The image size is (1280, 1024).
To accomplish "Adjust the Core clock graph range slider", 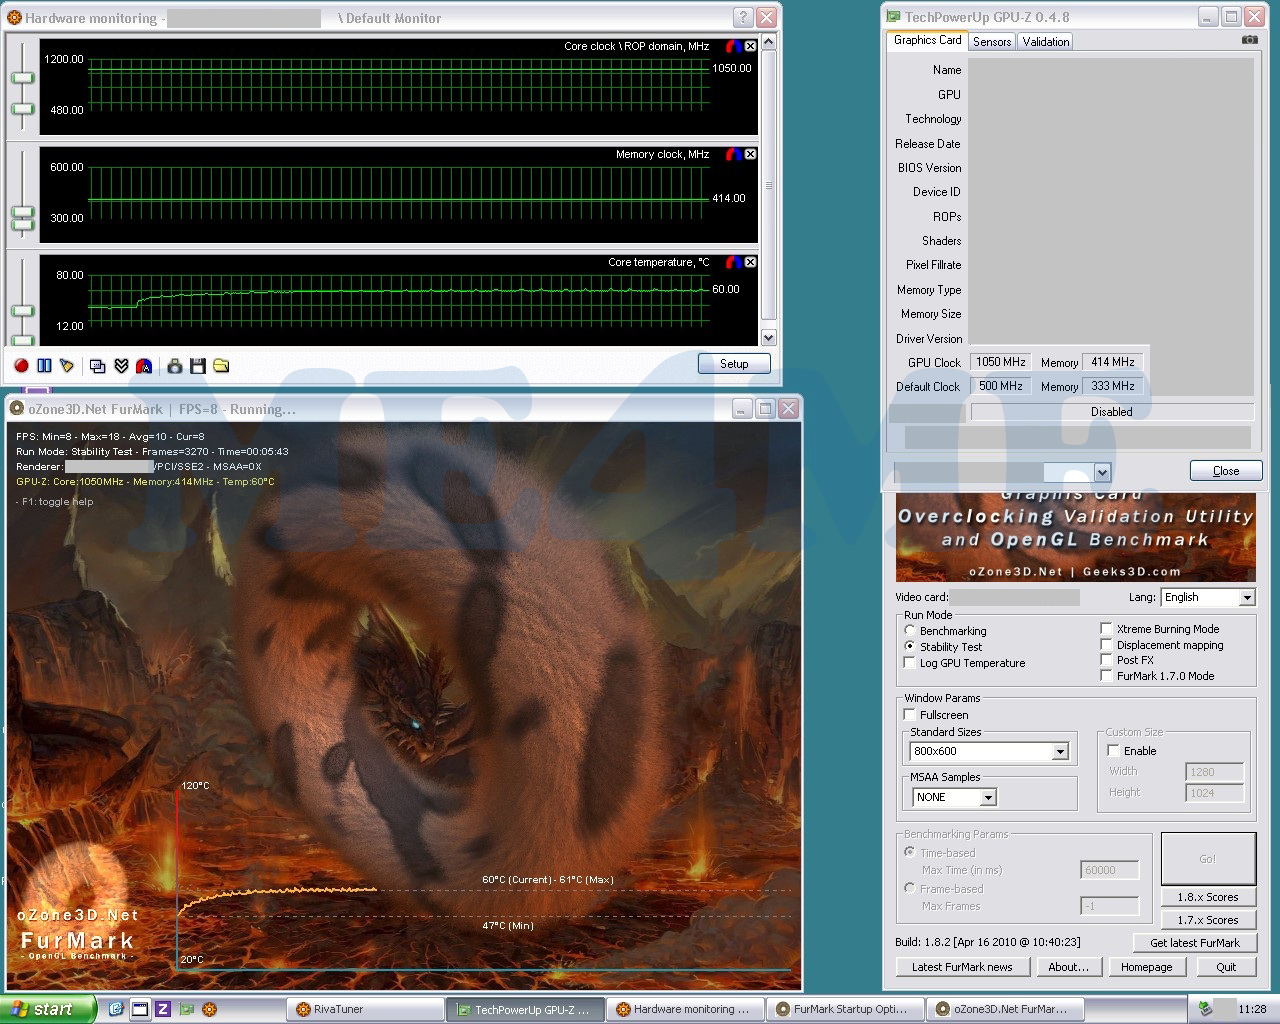I will click(x=22, y=79).
